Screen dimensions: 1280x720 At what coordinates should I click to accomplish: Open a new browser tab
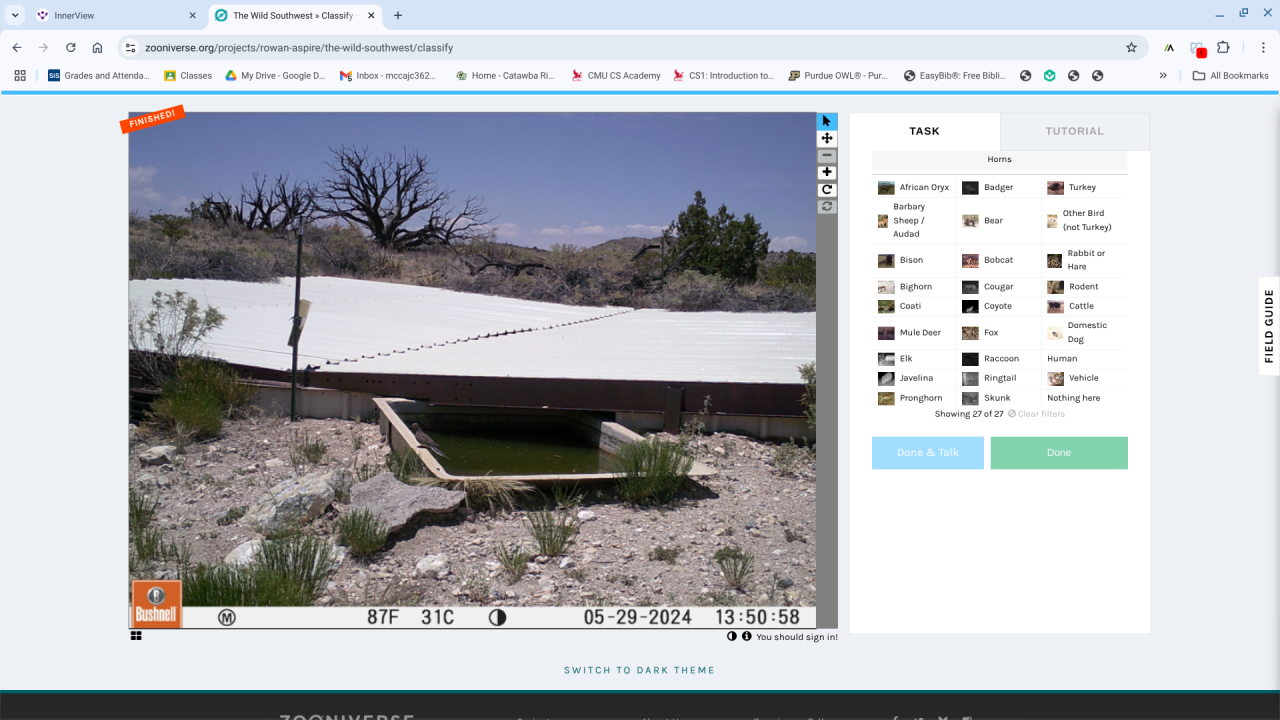click(x=398, y=15)
